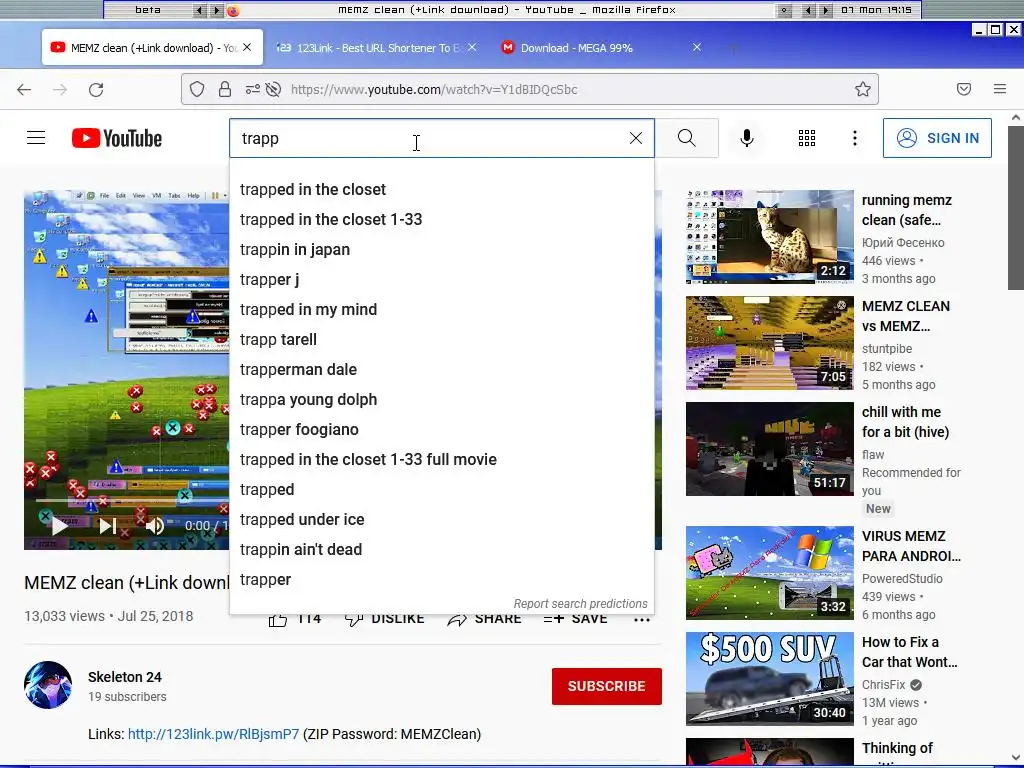Screen dimensions: 1024x768
Task: Click the magnifier search button
Action: pos(686,138)
